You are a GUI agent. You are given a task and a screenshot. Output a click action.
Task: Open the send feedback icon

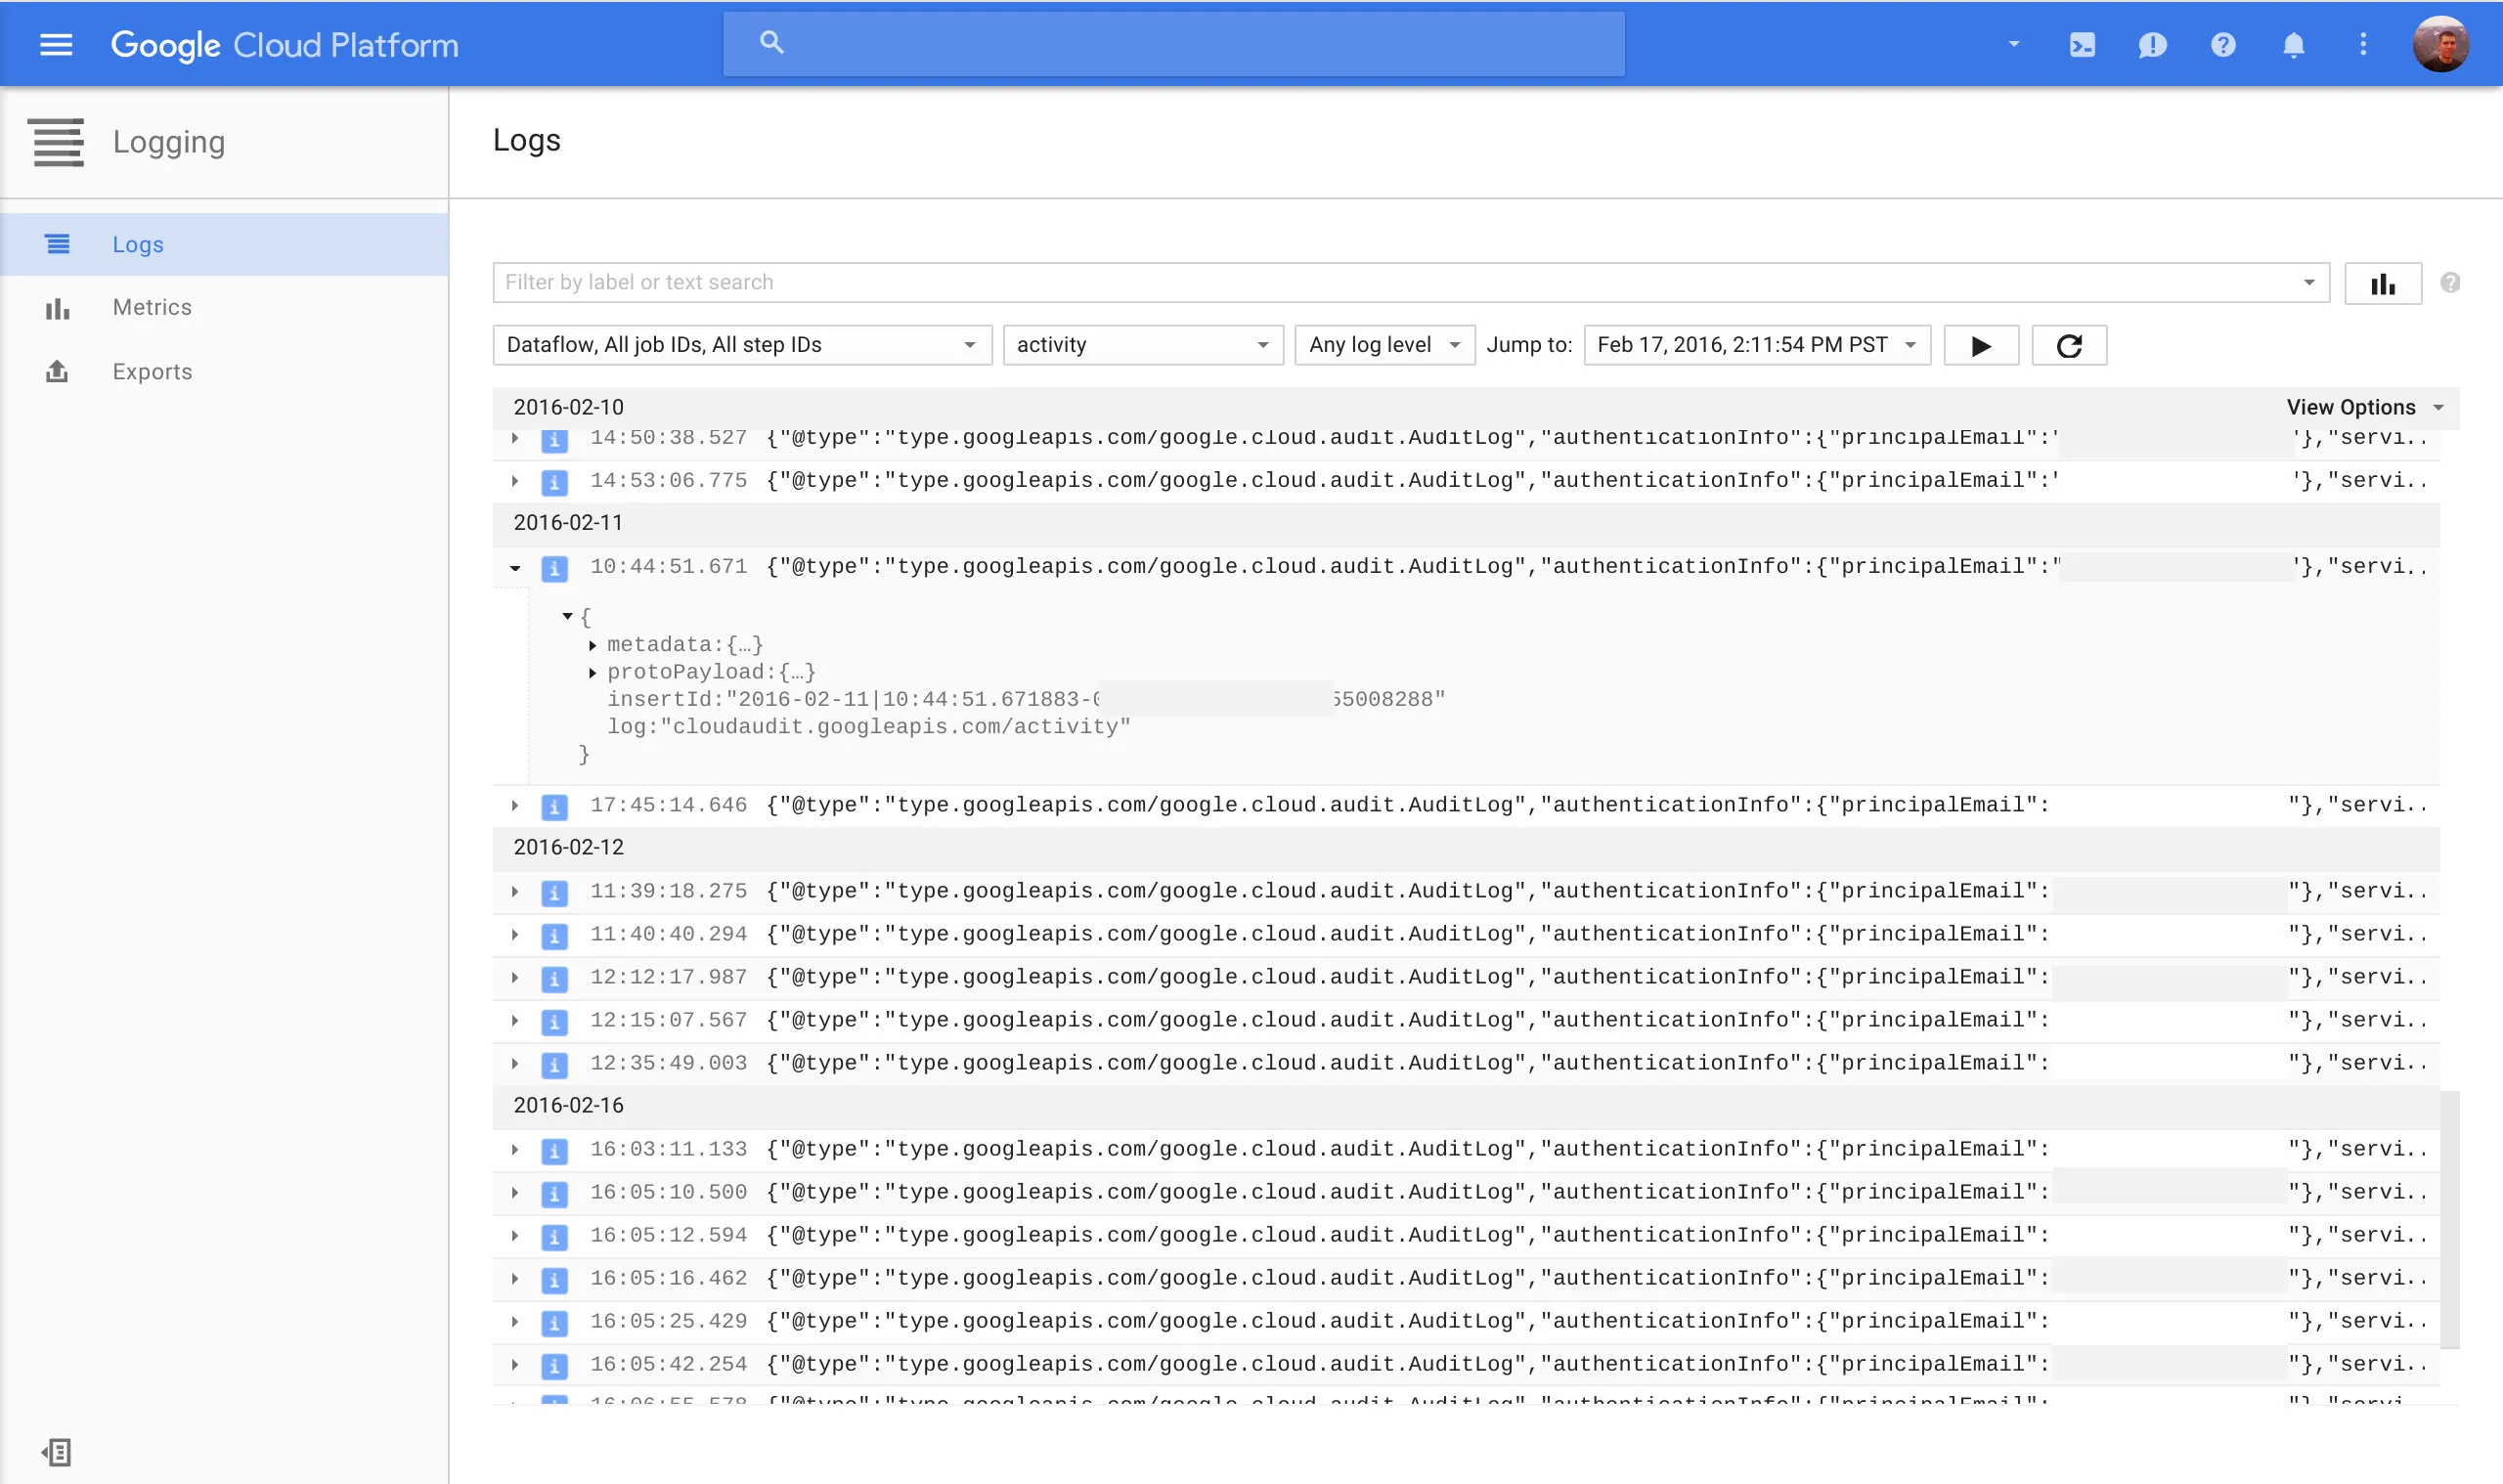point(2152,45)
